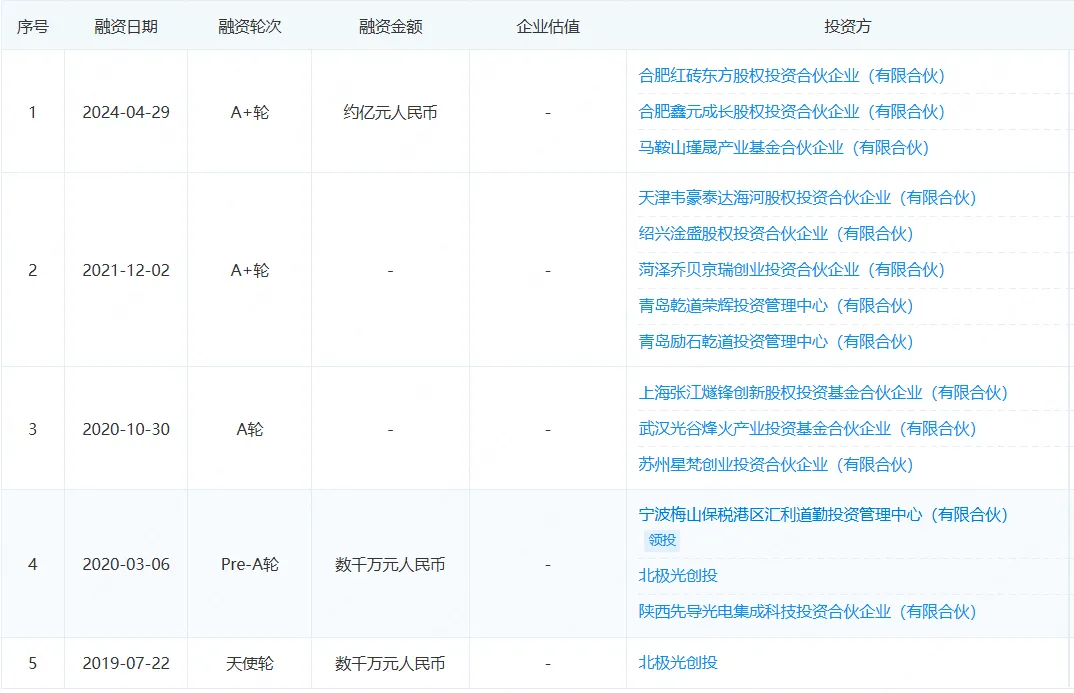Select the date 2020-03-06 cell

coord(126,564)
